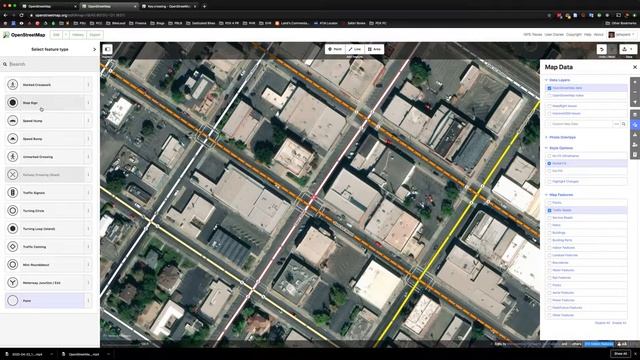640x360 pixels.
Task: Open the GPS Traces link
Action: pos(533,35)
